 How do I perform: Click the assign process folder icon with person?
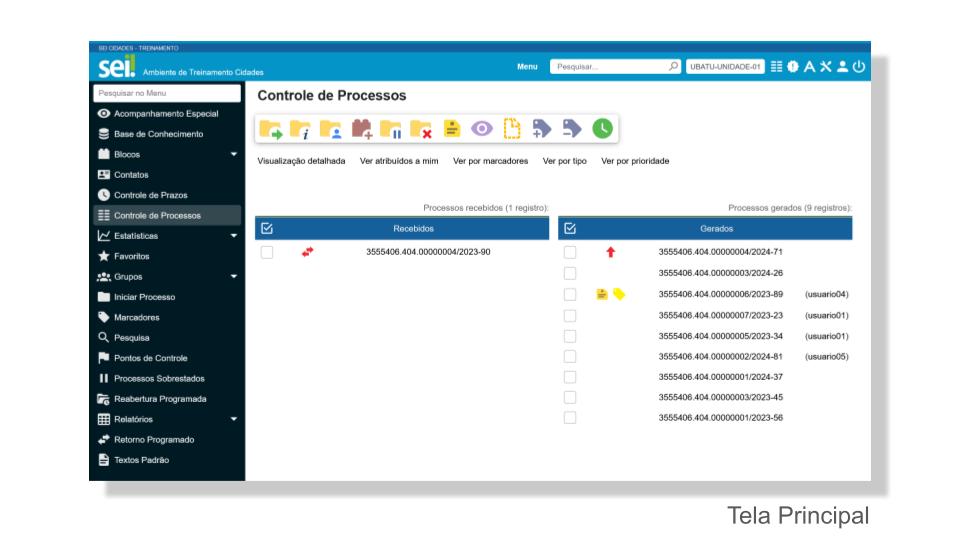click(331, 129)
